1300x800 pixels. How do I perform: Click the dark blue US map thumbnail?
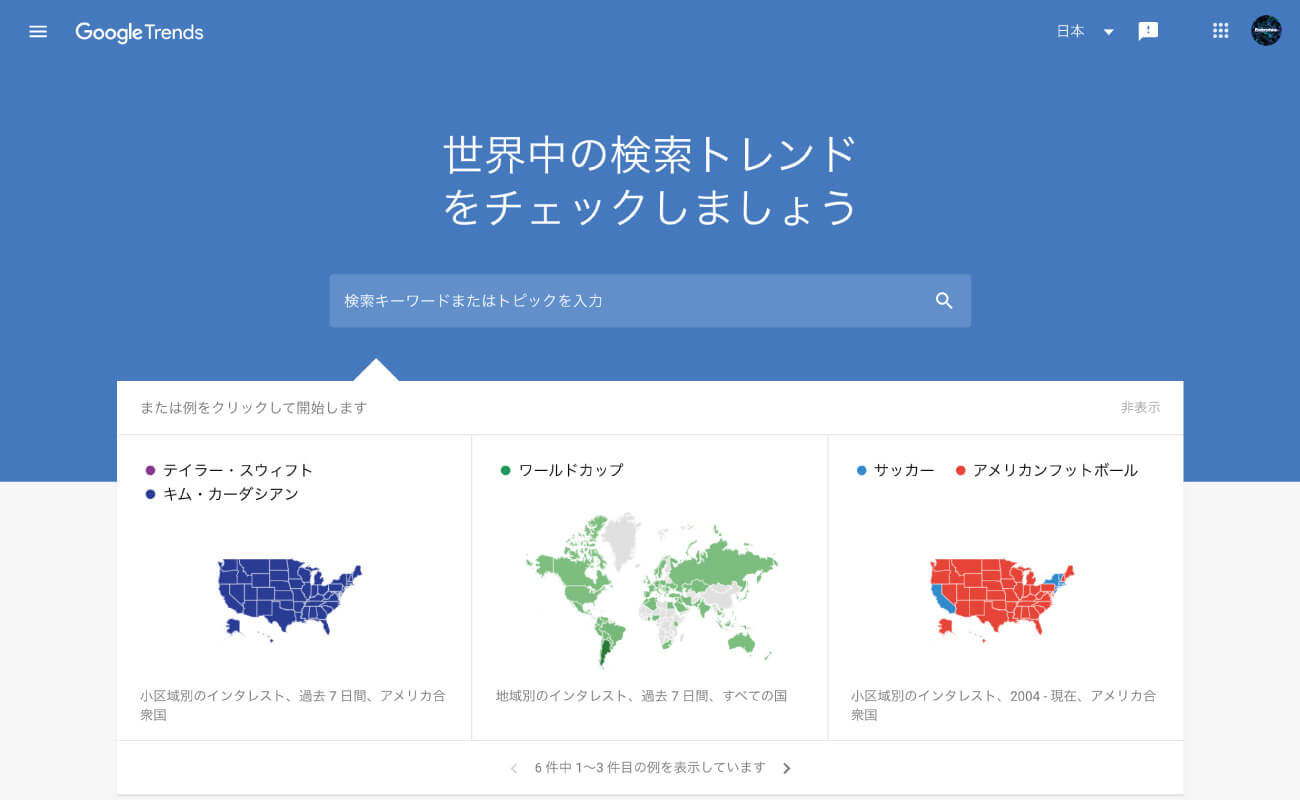[x=289, y=599]
